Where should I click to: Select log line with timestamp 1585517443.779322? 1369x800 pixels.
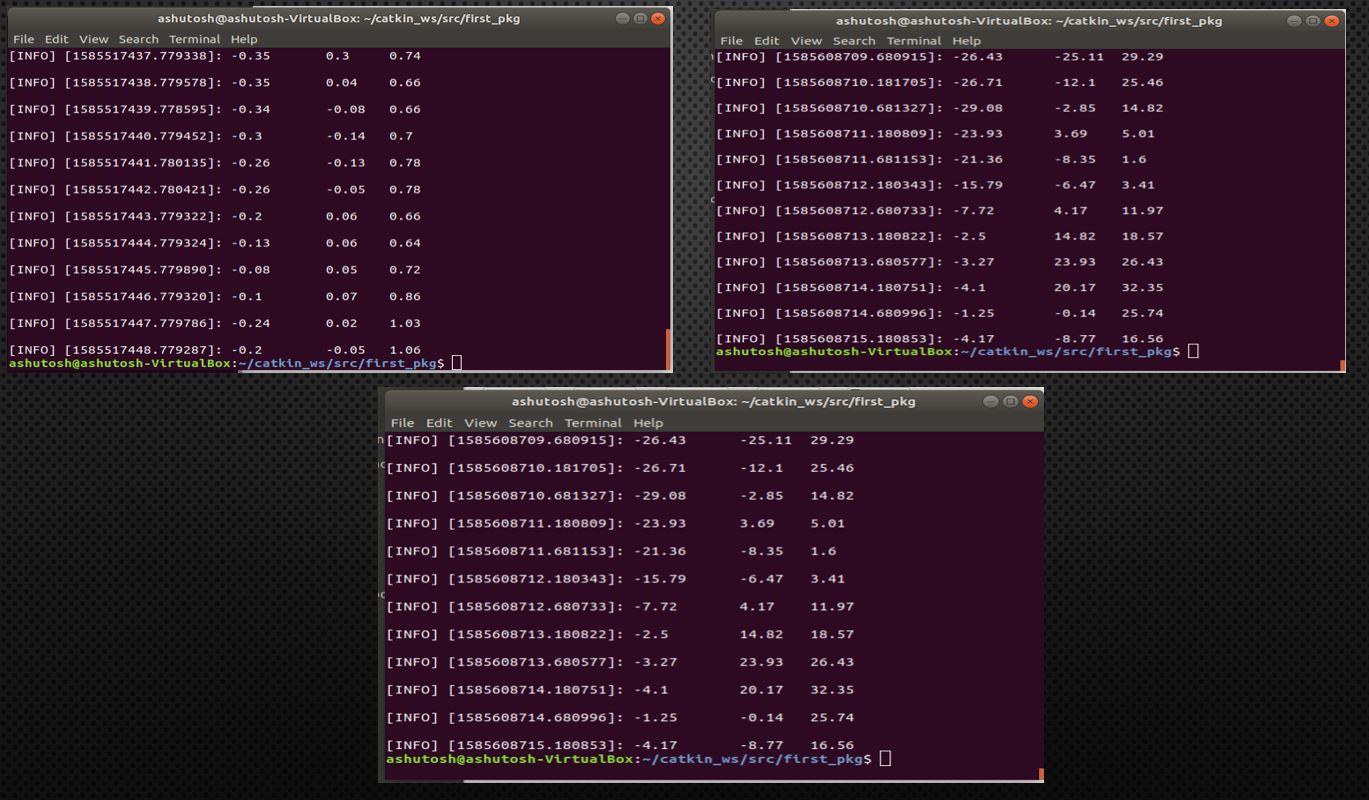pos(215,216)
